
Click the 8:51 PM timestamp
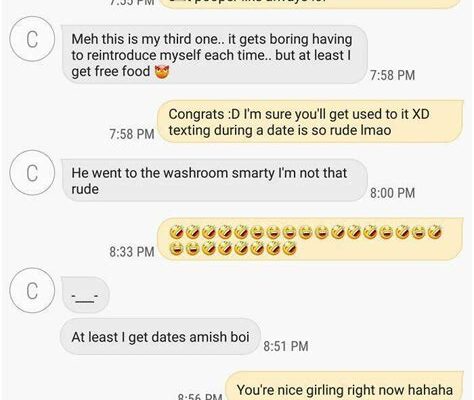pyautogui.click(x=286, y=346)
